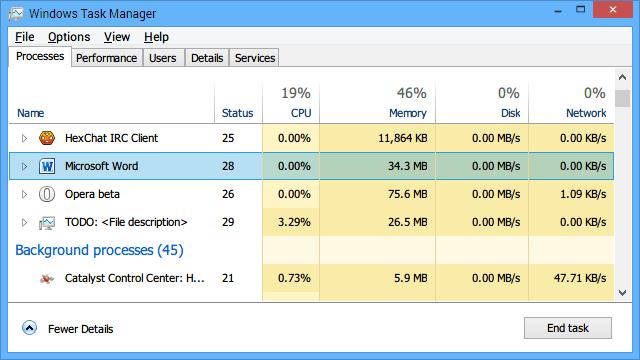This screenshot has height=360, width=640.
Task: Sort by the Disk column header
Action: click(x=511, y=113)
